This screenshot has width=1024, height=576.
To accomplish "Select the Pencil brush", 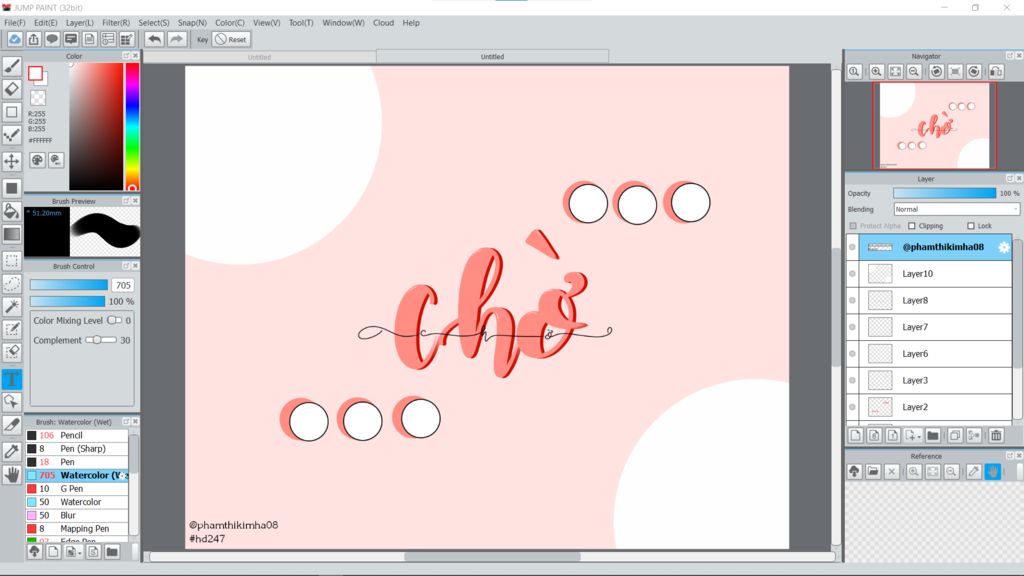I will pyautogui.click(x=77, y=435).
